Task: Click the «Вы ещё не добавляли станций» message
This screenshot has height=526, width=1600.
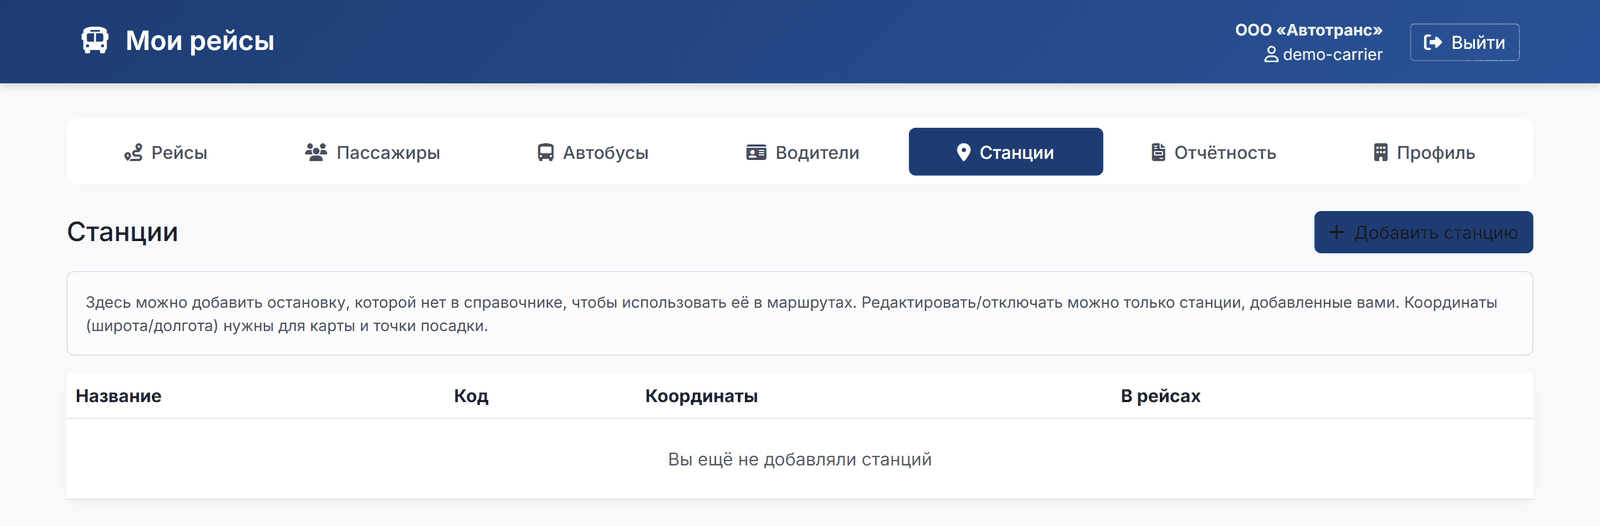Action: [800, 459]
